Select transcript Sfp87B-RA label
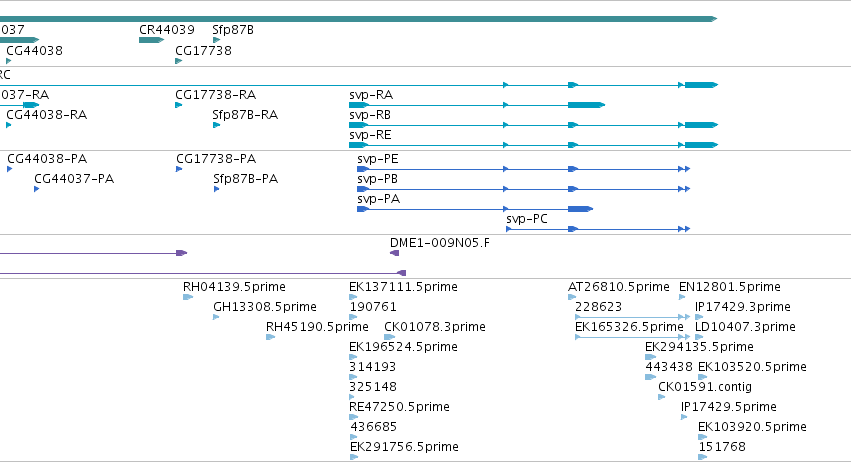Screen dimensions: 851x462 tap(245, 115)
